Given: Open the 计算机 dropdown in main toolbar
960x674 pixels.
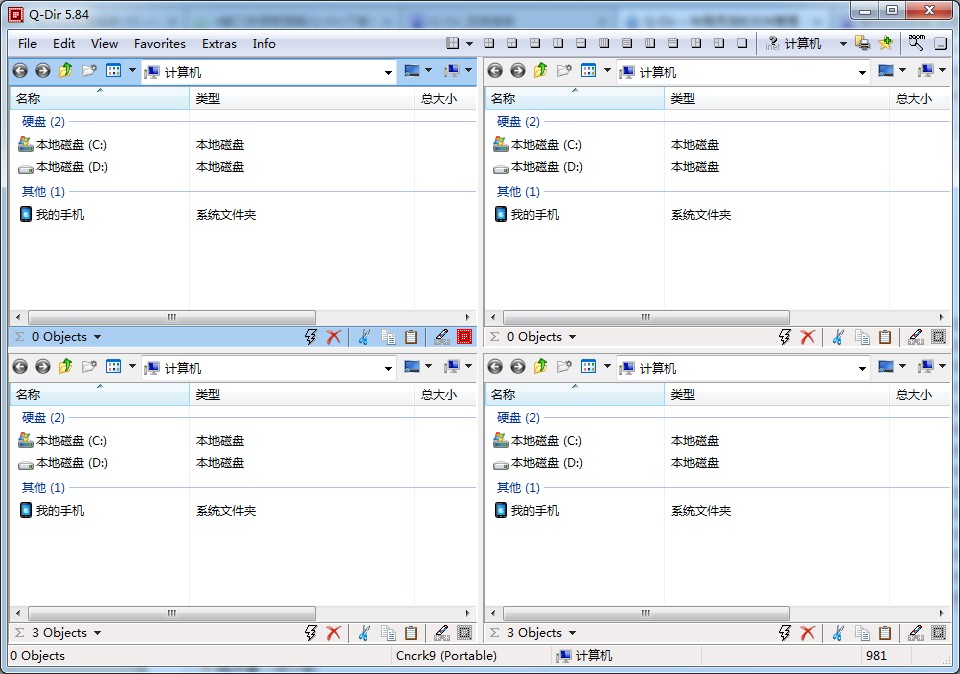Looking at the screenshot, I should click(x=843, y=43).
